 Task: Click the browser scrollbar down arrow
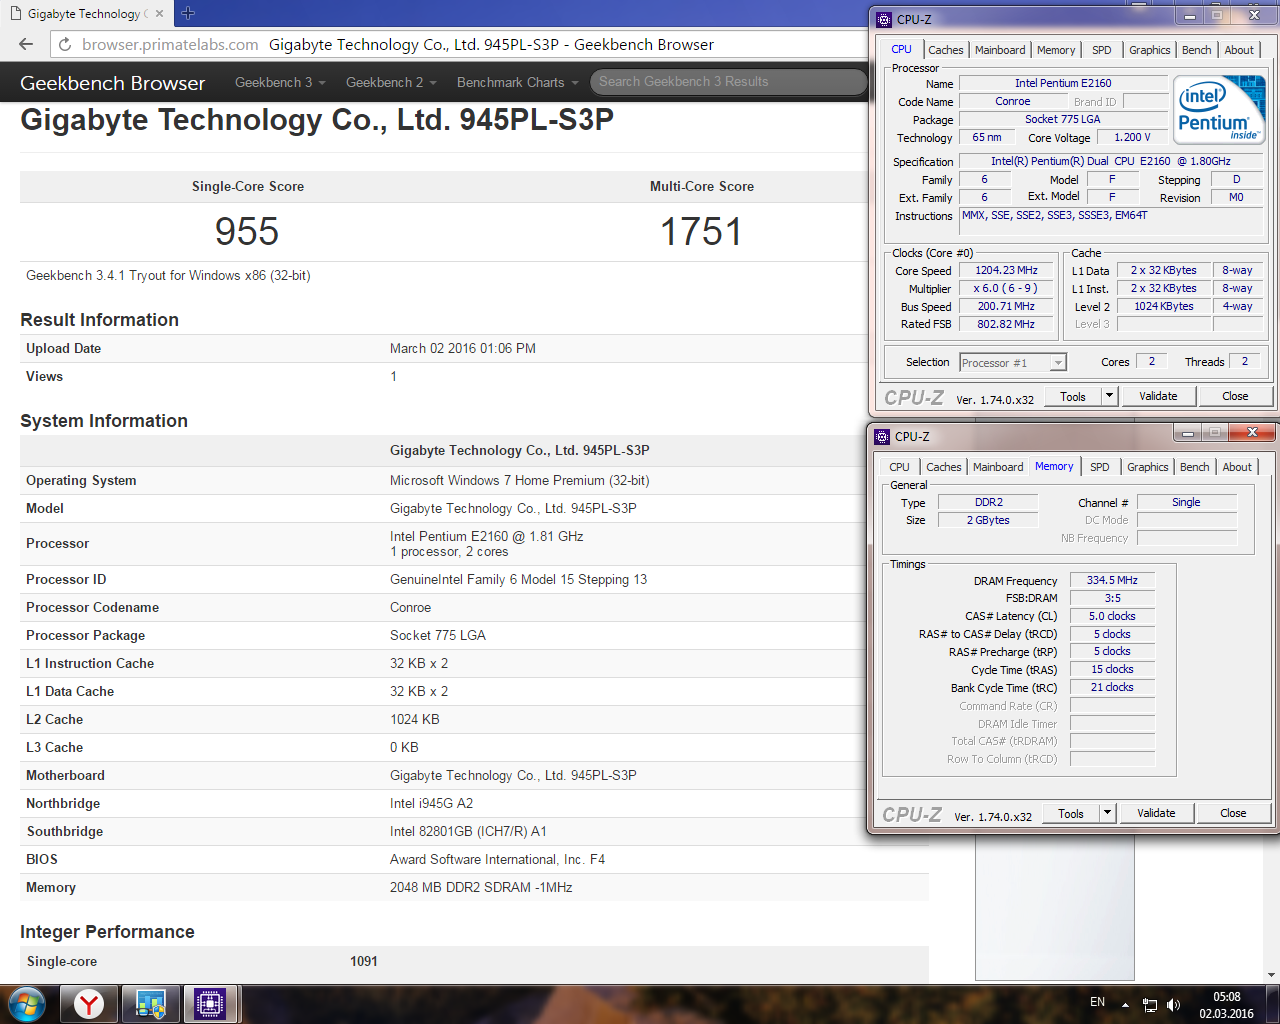(x=1271, y=975)
